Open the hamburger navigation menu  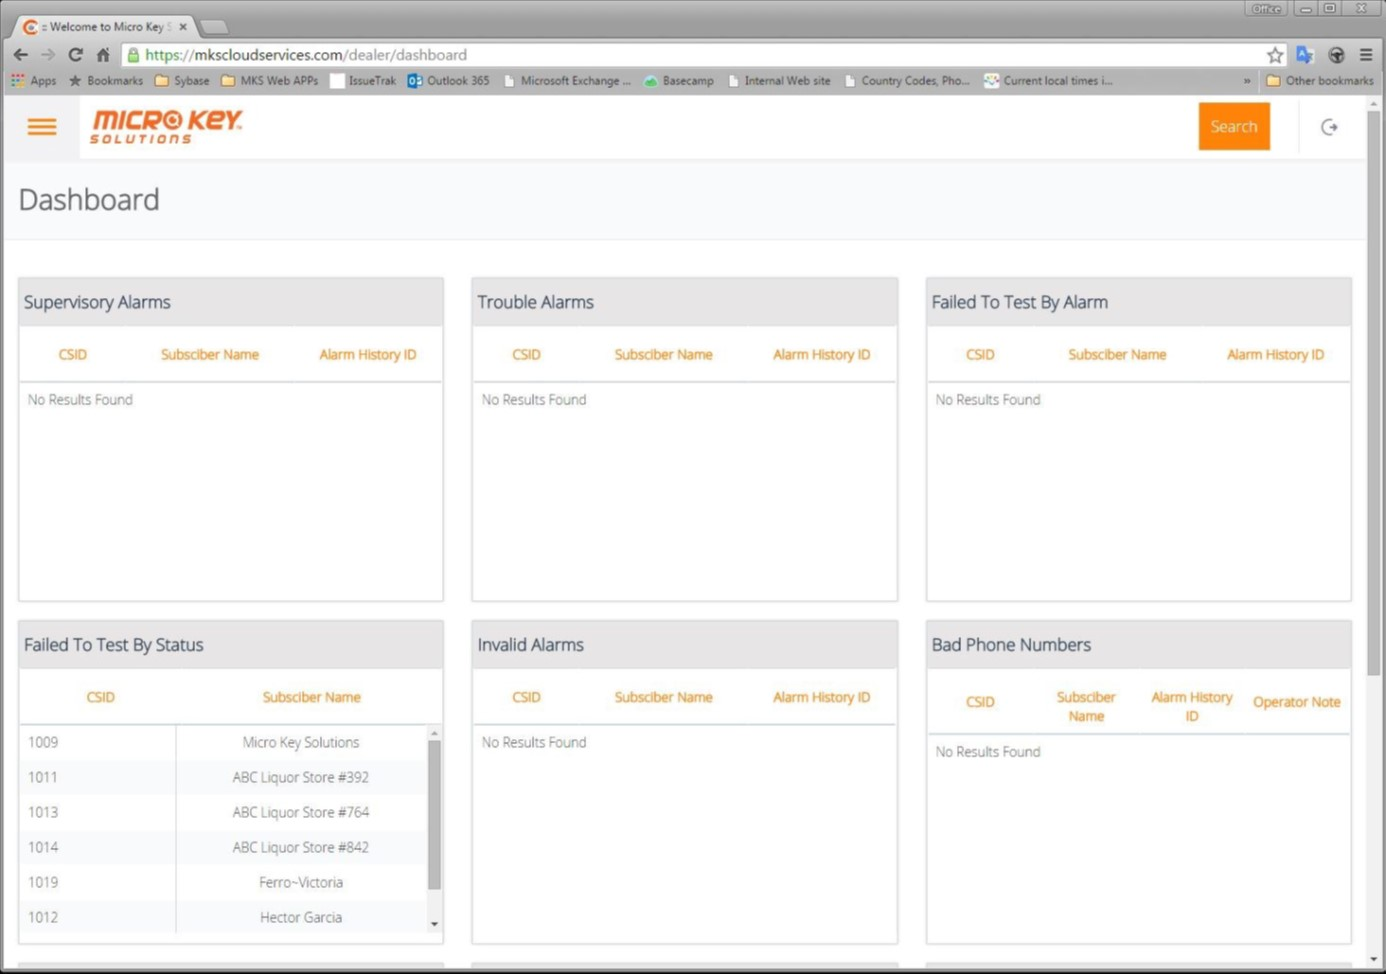pos(42,127)
